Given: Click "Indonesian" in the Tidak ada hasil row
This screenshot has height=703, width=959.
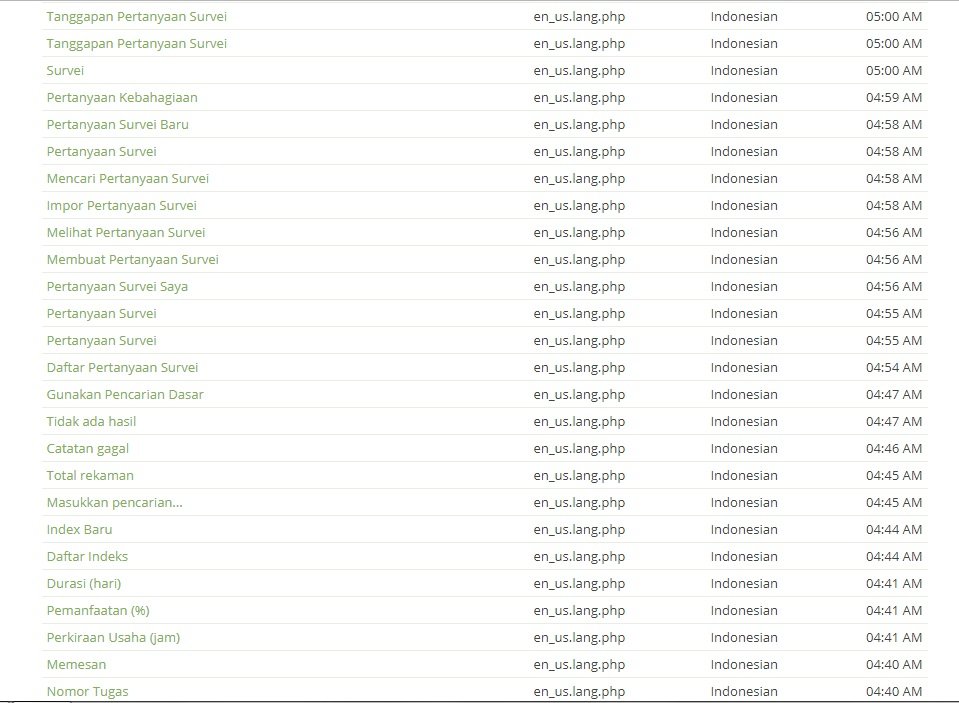Looking at the screenshot, I should click(744, 422).
